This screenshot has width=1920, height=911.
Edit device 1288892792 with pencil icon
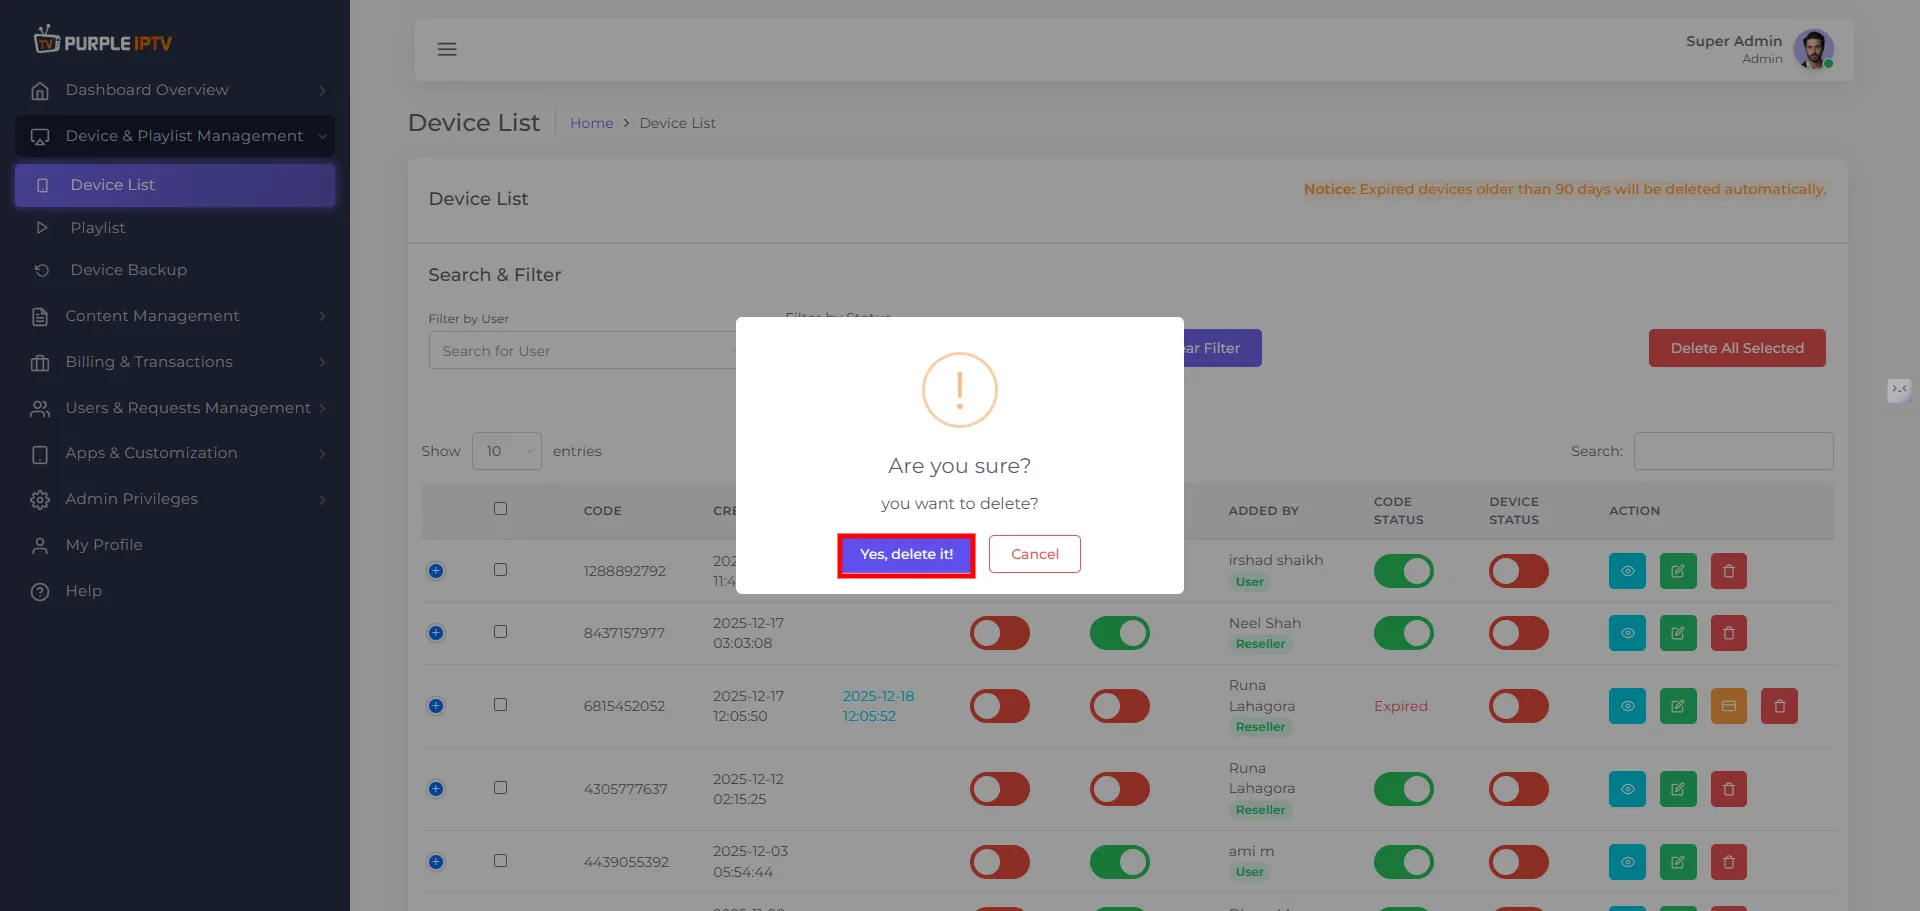[x=1678, y=571]
